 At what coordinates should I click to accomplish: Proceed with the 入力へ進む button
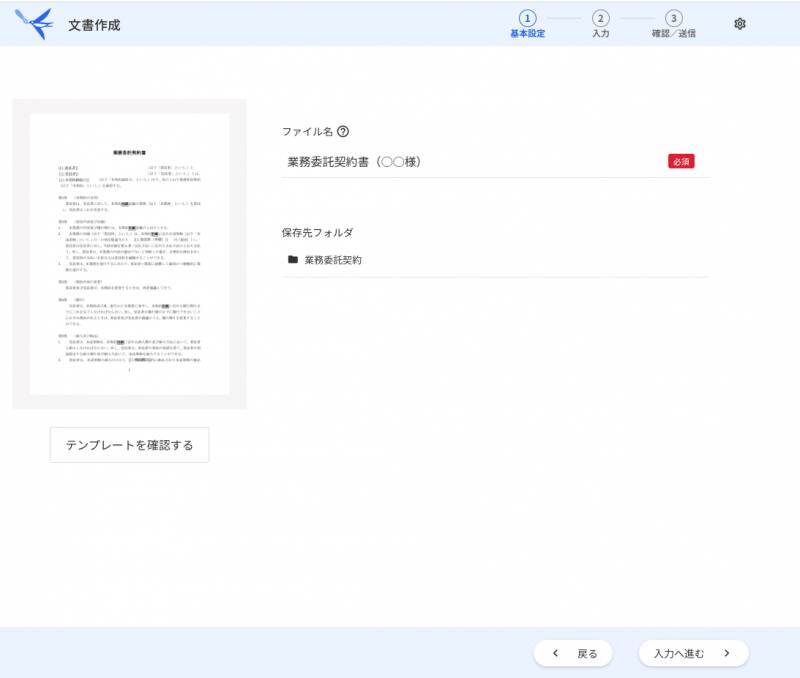point(692,654)
